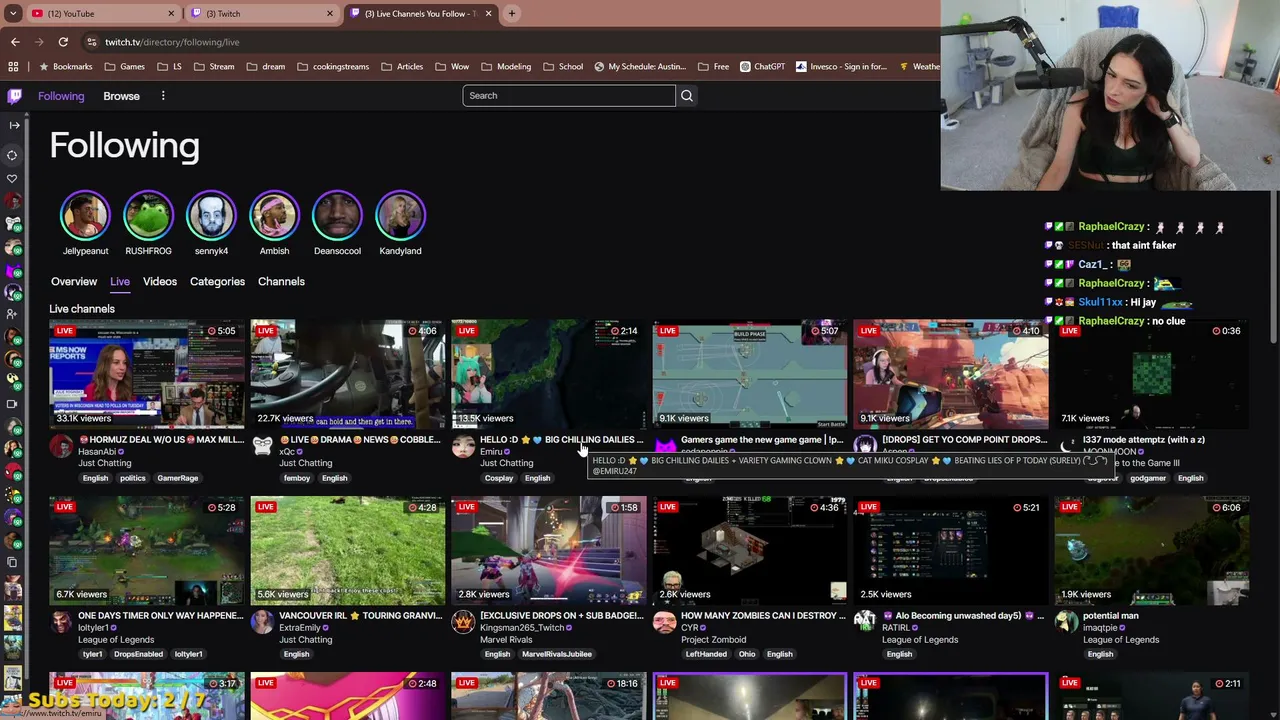Click the DropsEnabled tag under loltyler1
The width and height of the screenshot is (1280, 720).
pyautogui.click(x=139, y=654)
